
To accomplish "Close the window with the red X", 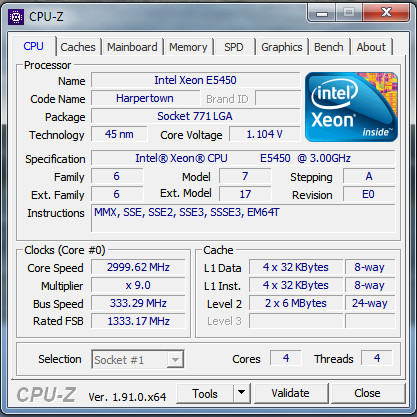I will tap(386, 13).
